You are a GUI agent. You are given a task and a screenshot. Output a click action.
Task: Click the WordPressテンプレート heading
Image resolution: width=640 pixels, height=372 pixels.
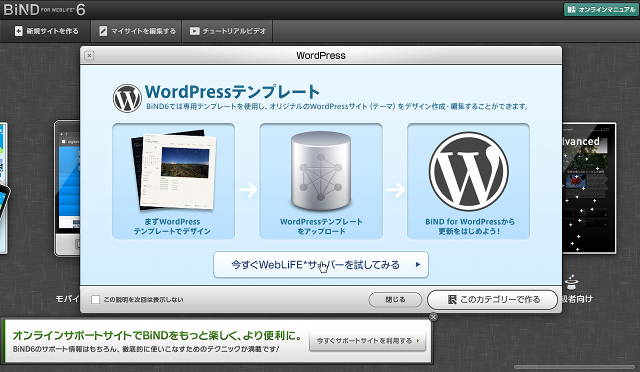click(x=232, y=92)
